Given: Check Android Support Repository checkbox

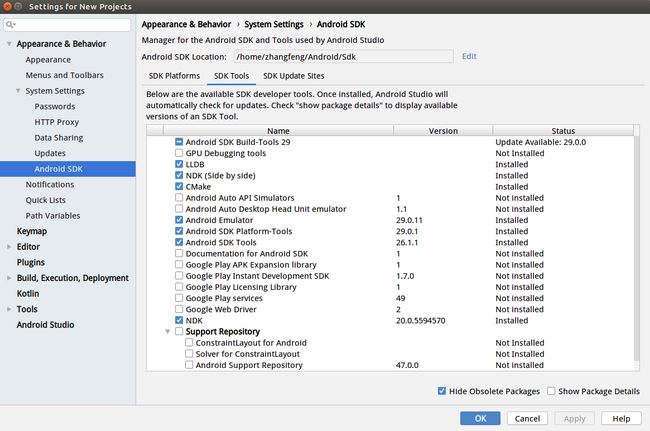Looking at the screenshot, I should 189,365.
